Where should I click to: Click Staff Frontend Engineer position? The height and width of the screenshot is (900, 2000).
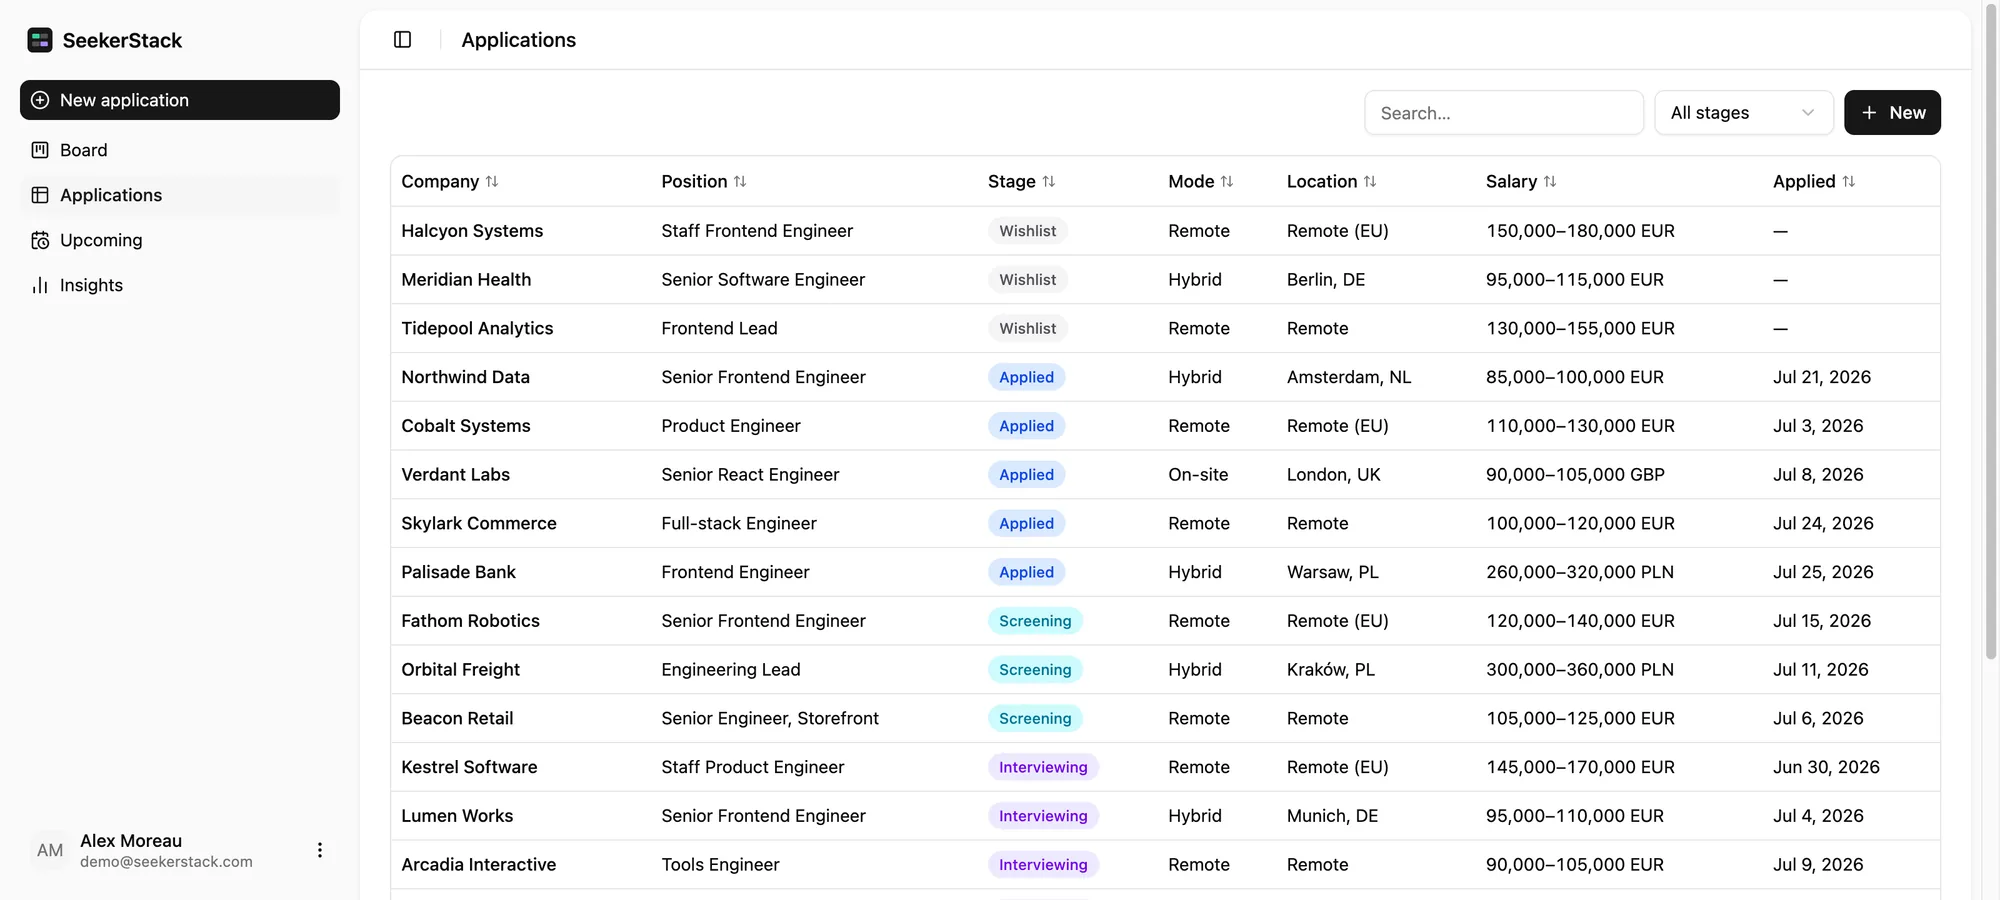pos(757,231)
